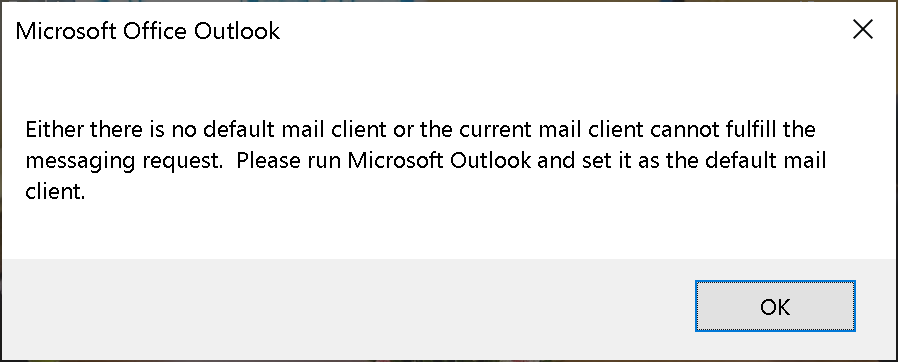Click the phrase "Please run Microsoft Outlook"
Screen dimensions: 898x362
(x=384, y=161)
